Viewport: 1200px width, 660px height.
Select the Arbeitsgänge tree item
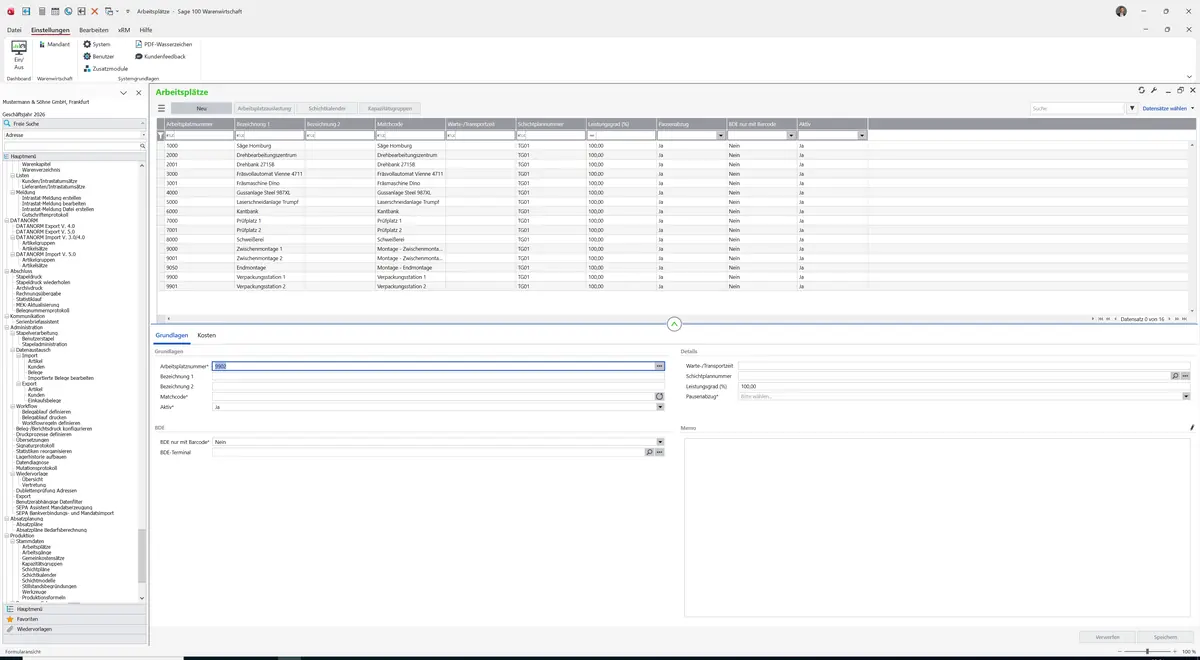coord(36,552)
